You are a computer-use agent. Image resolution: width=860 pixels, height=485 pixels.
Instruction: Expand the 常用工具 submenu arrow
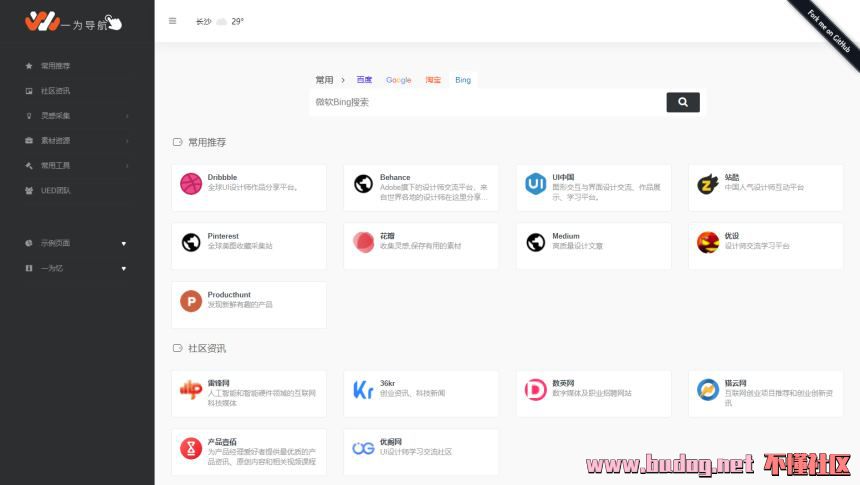click(x=127, y=166)
